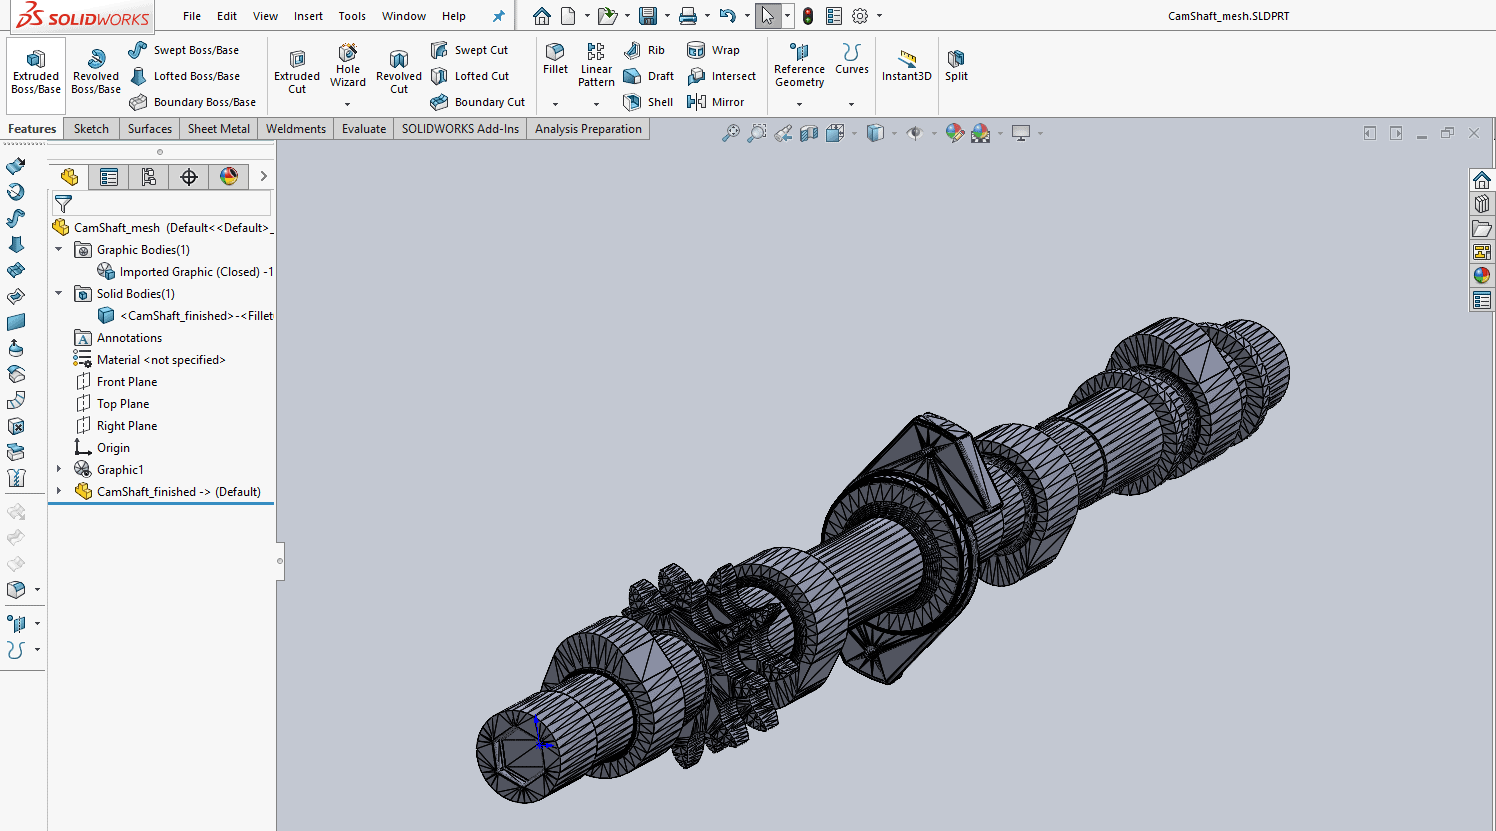Click the Lofted Boss/Base tool
The width and height of the screenshot is (1496, 831).
[x=185, y=76]
